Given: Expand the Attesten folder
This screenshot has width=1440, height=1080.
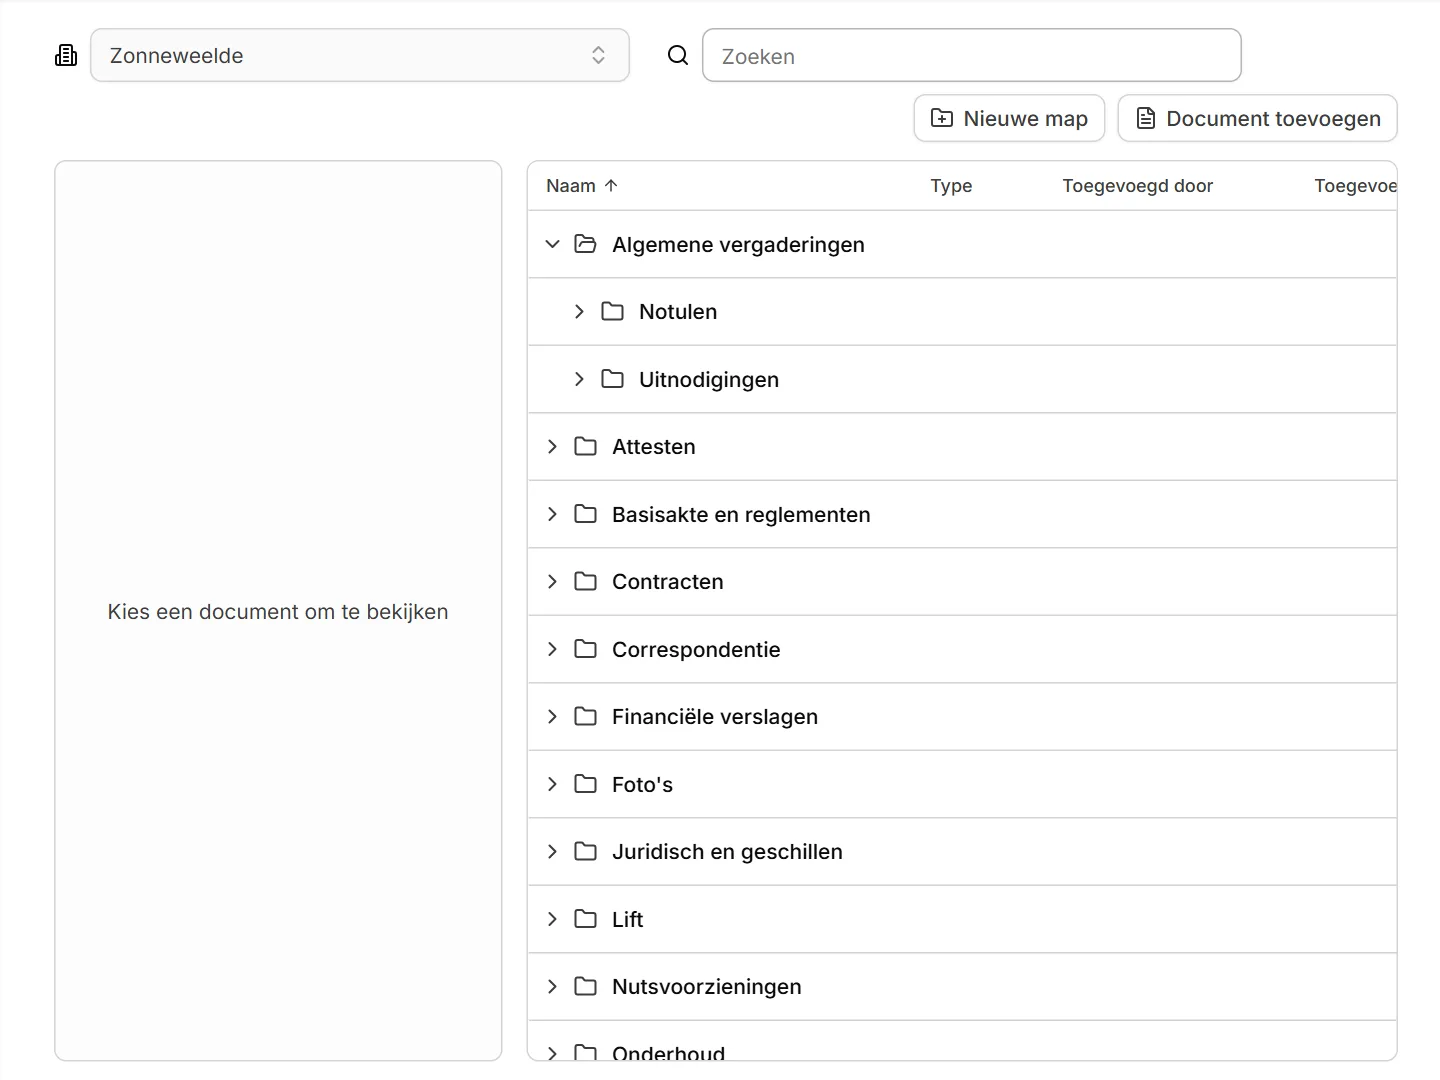Looking at the screenshot, I should [x=552, y=447].
